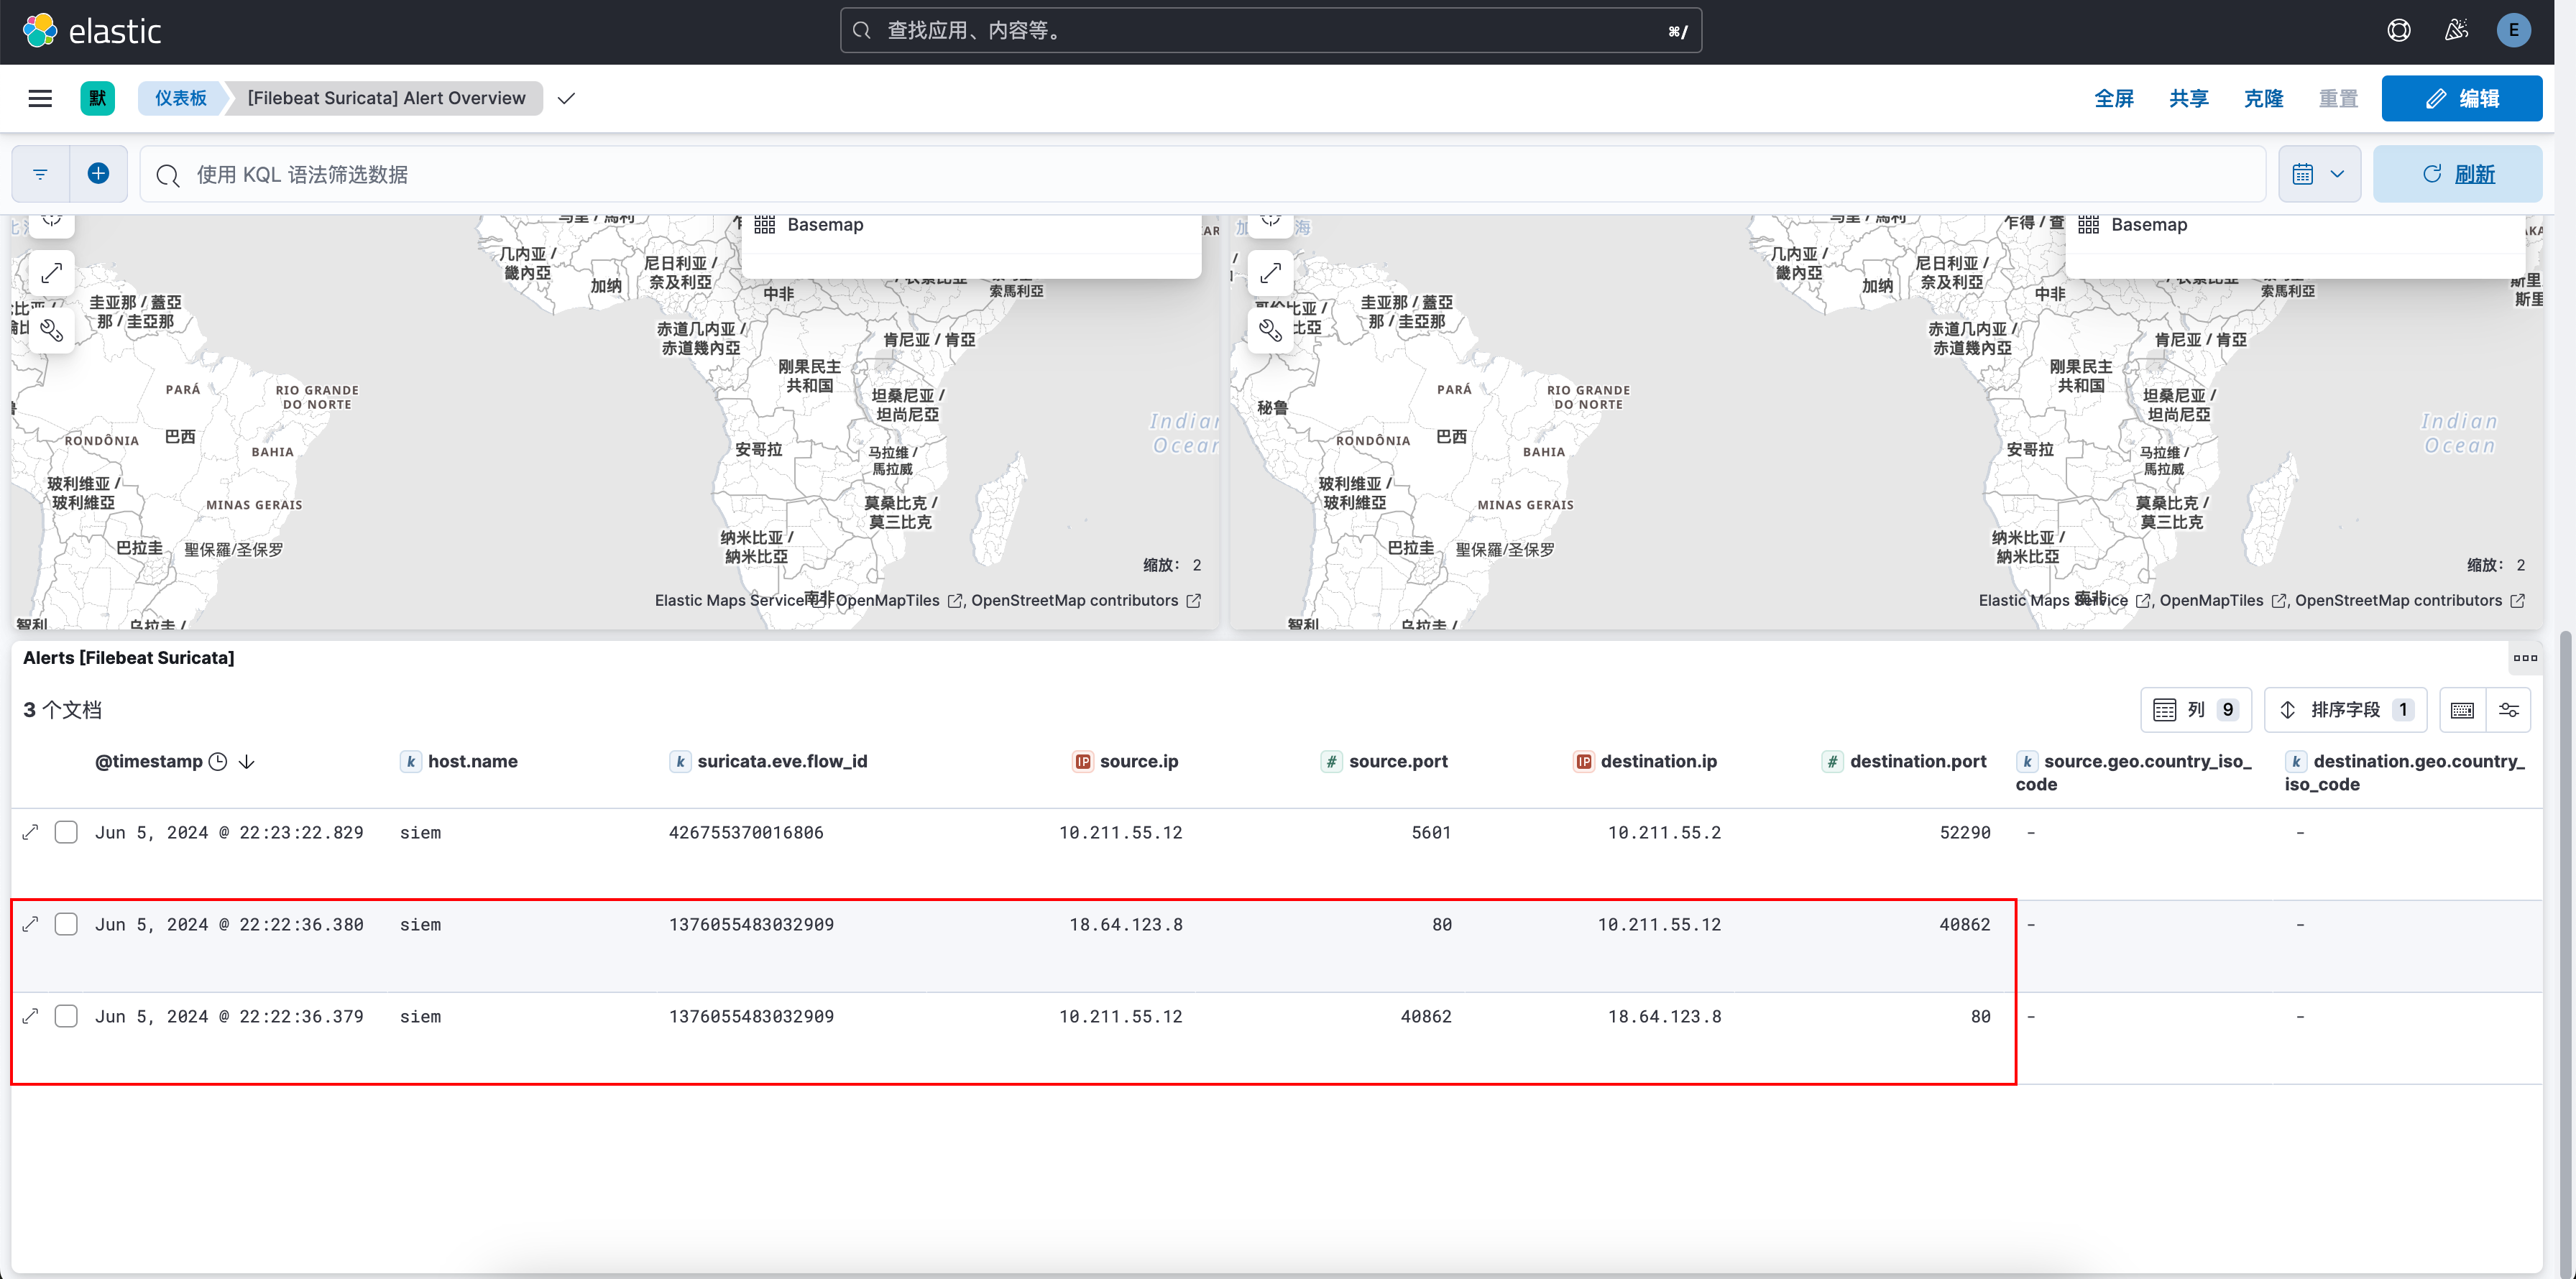Open the add filter plus icon
Screen dimensions: 2576x1279
click(98, 173)
